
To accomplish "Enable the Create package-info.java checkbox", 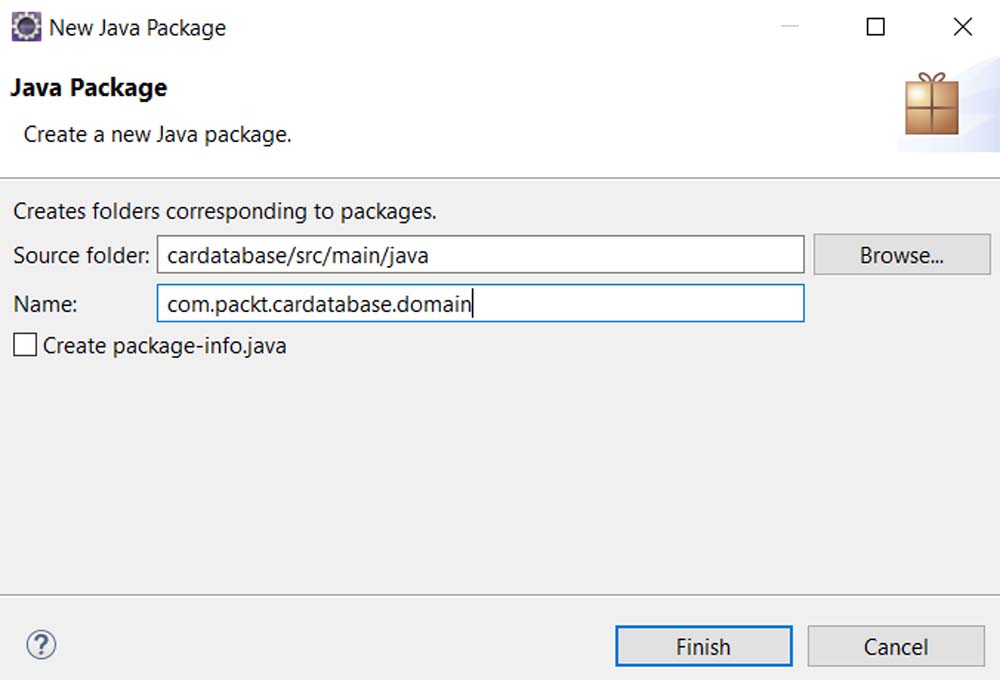I will coord(25,346).
